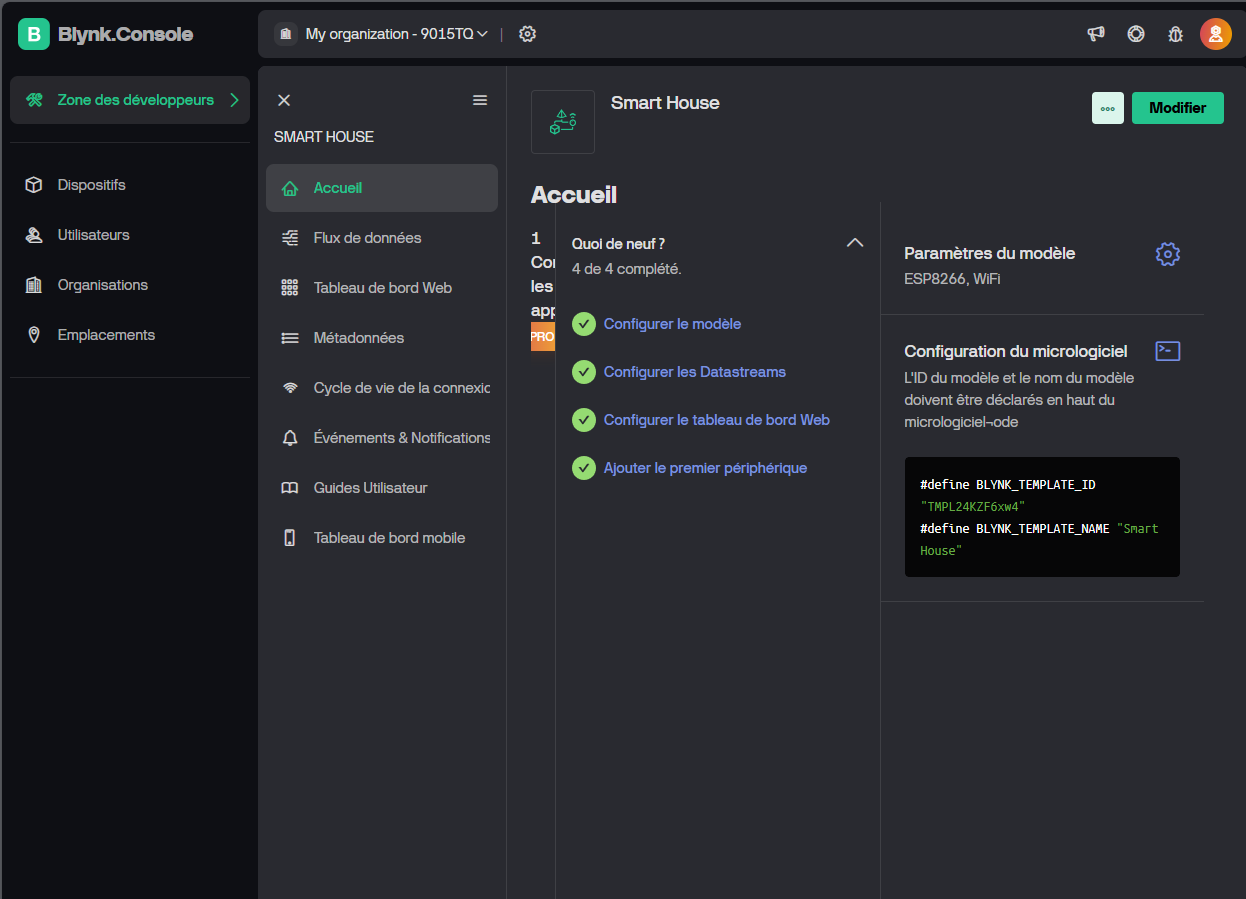This screenshot has height=899, width=1246.
Task: Open the Configurer les Datastreams link
Action: pyautogui.click(x=695, y=372)
